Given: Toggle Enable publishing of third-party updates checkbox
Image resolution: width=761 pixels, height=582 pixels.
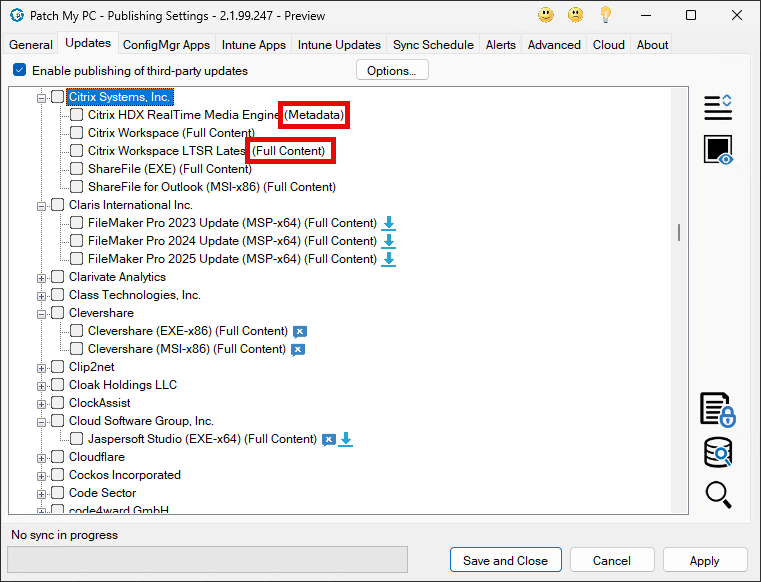Looking at the screenshot, I should [x=19, y=70].
